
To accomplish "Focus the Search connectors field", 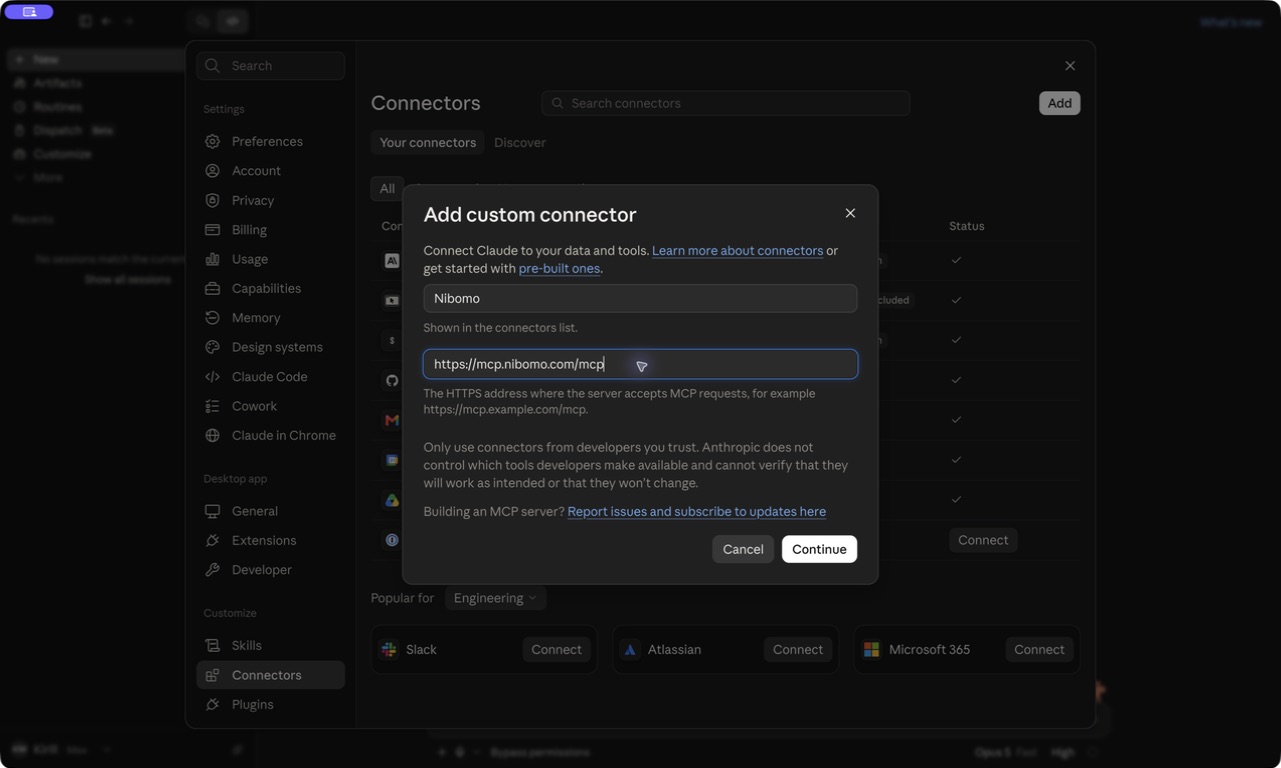I will click(726, 103).
